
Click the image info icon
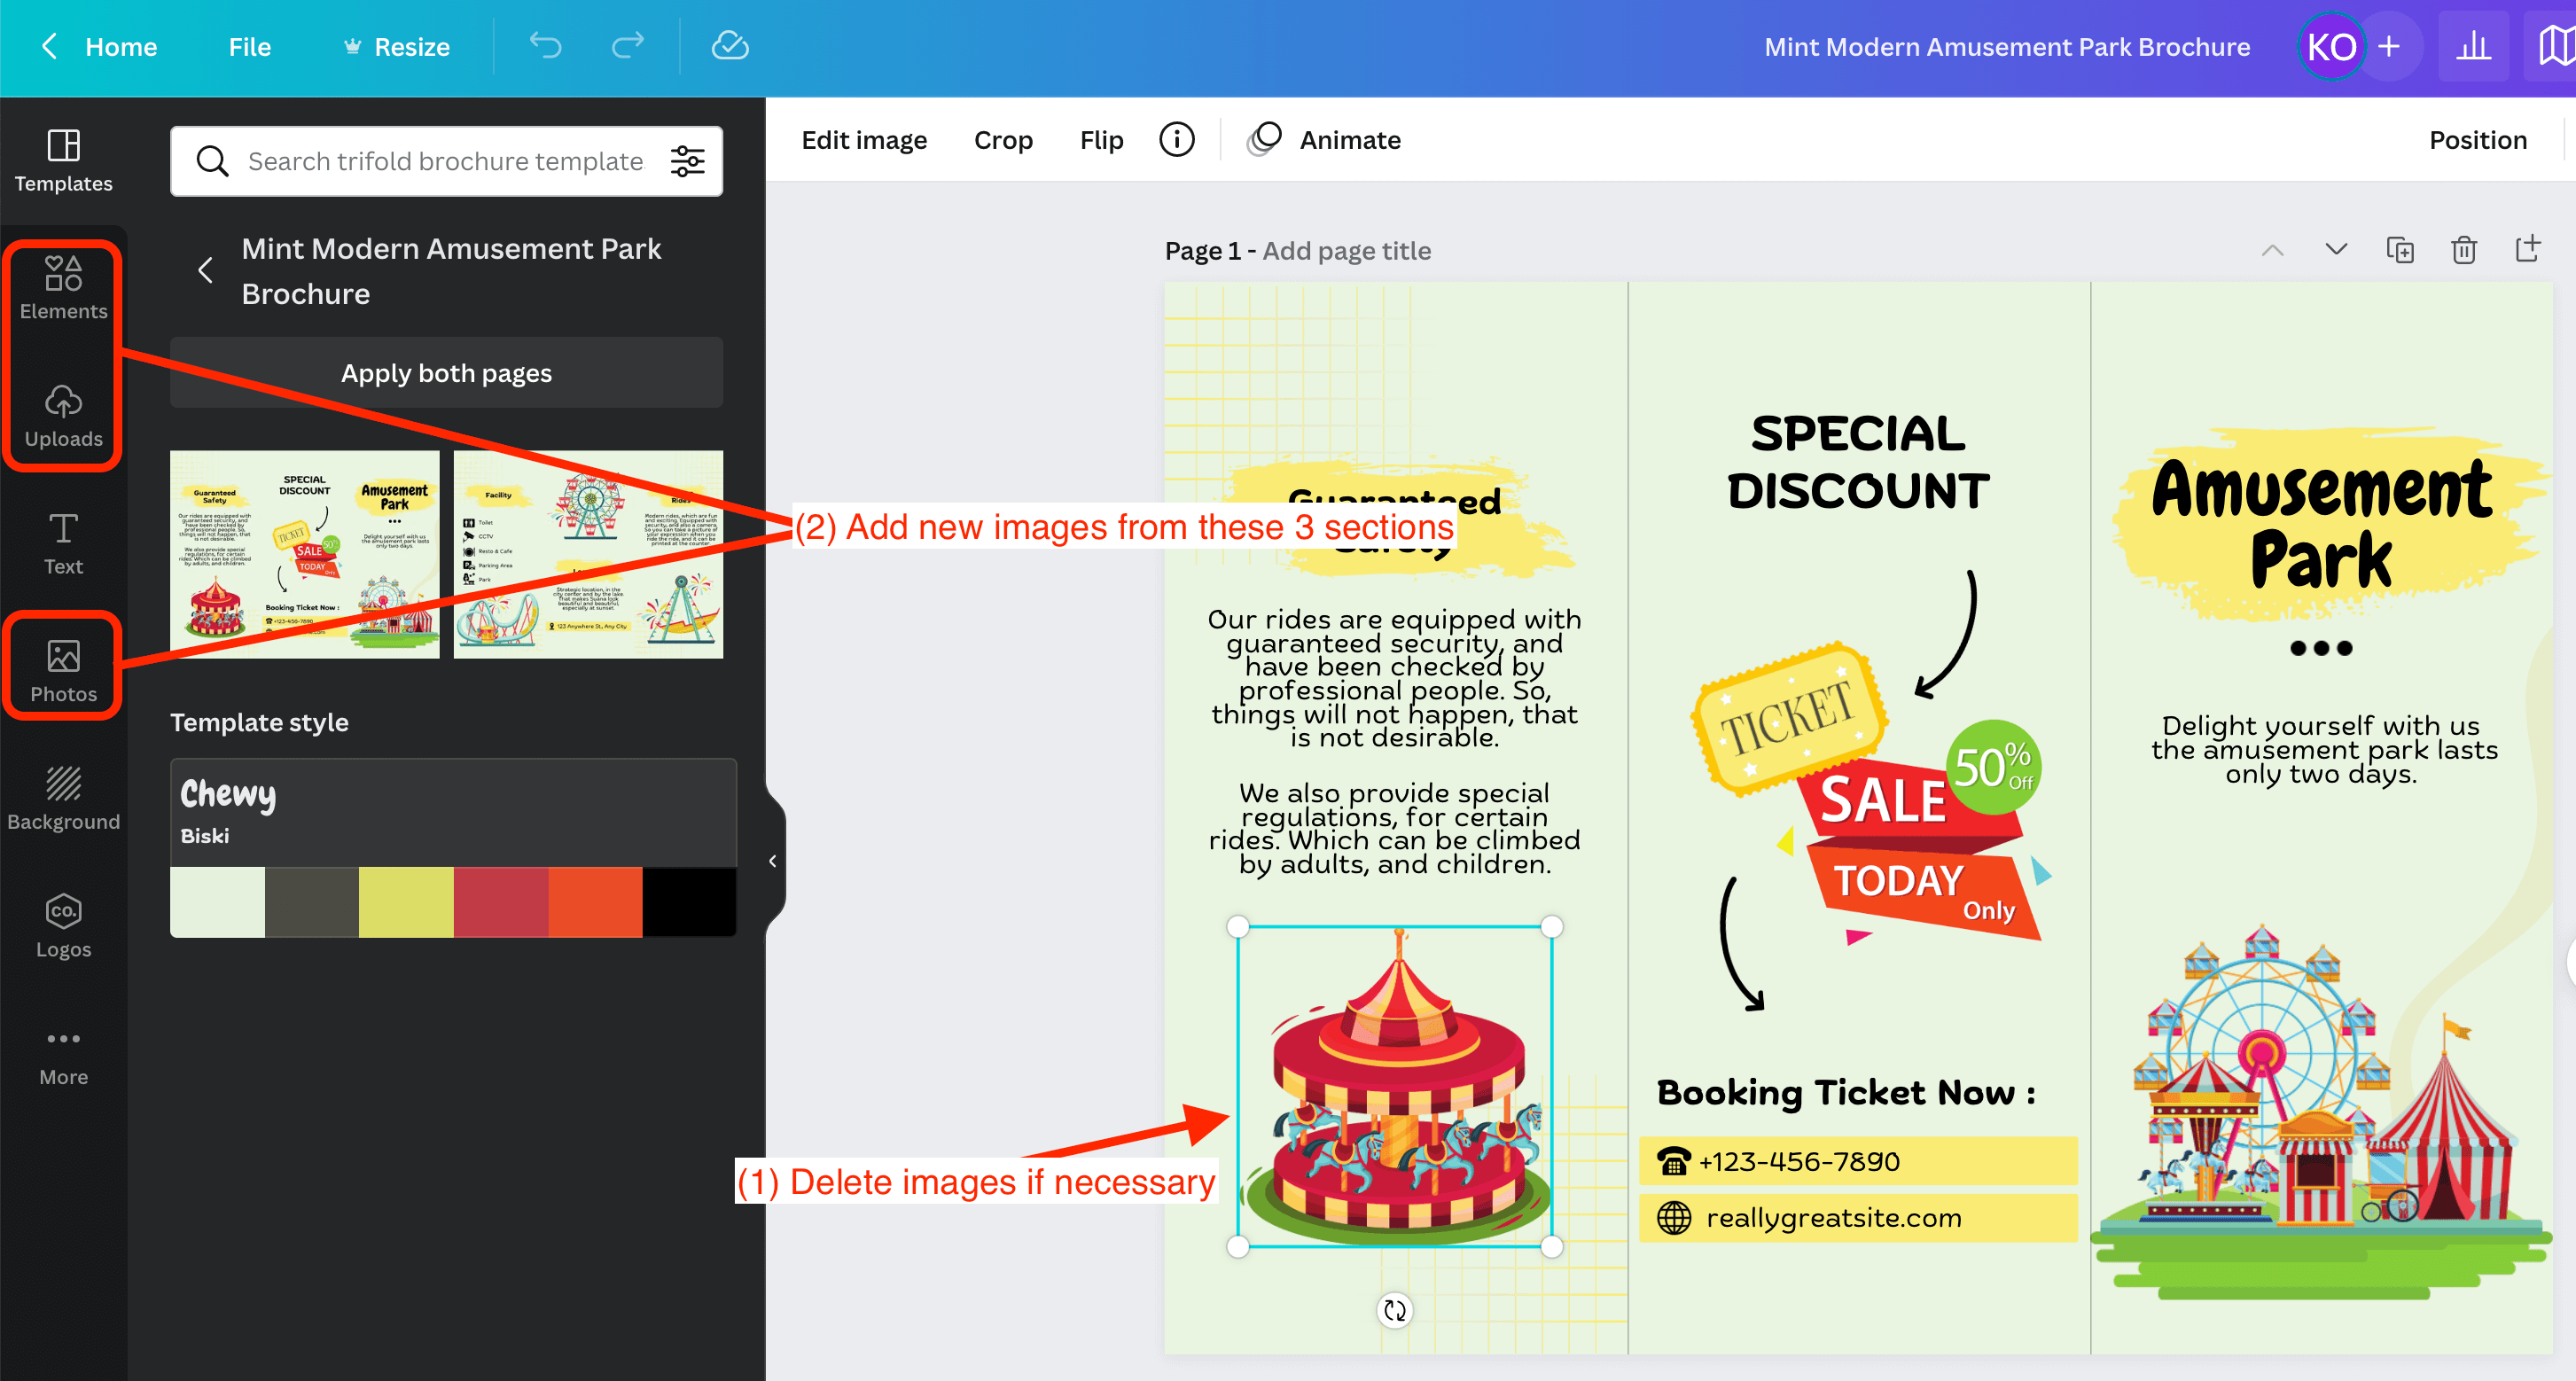click(x=1176, y=140)
